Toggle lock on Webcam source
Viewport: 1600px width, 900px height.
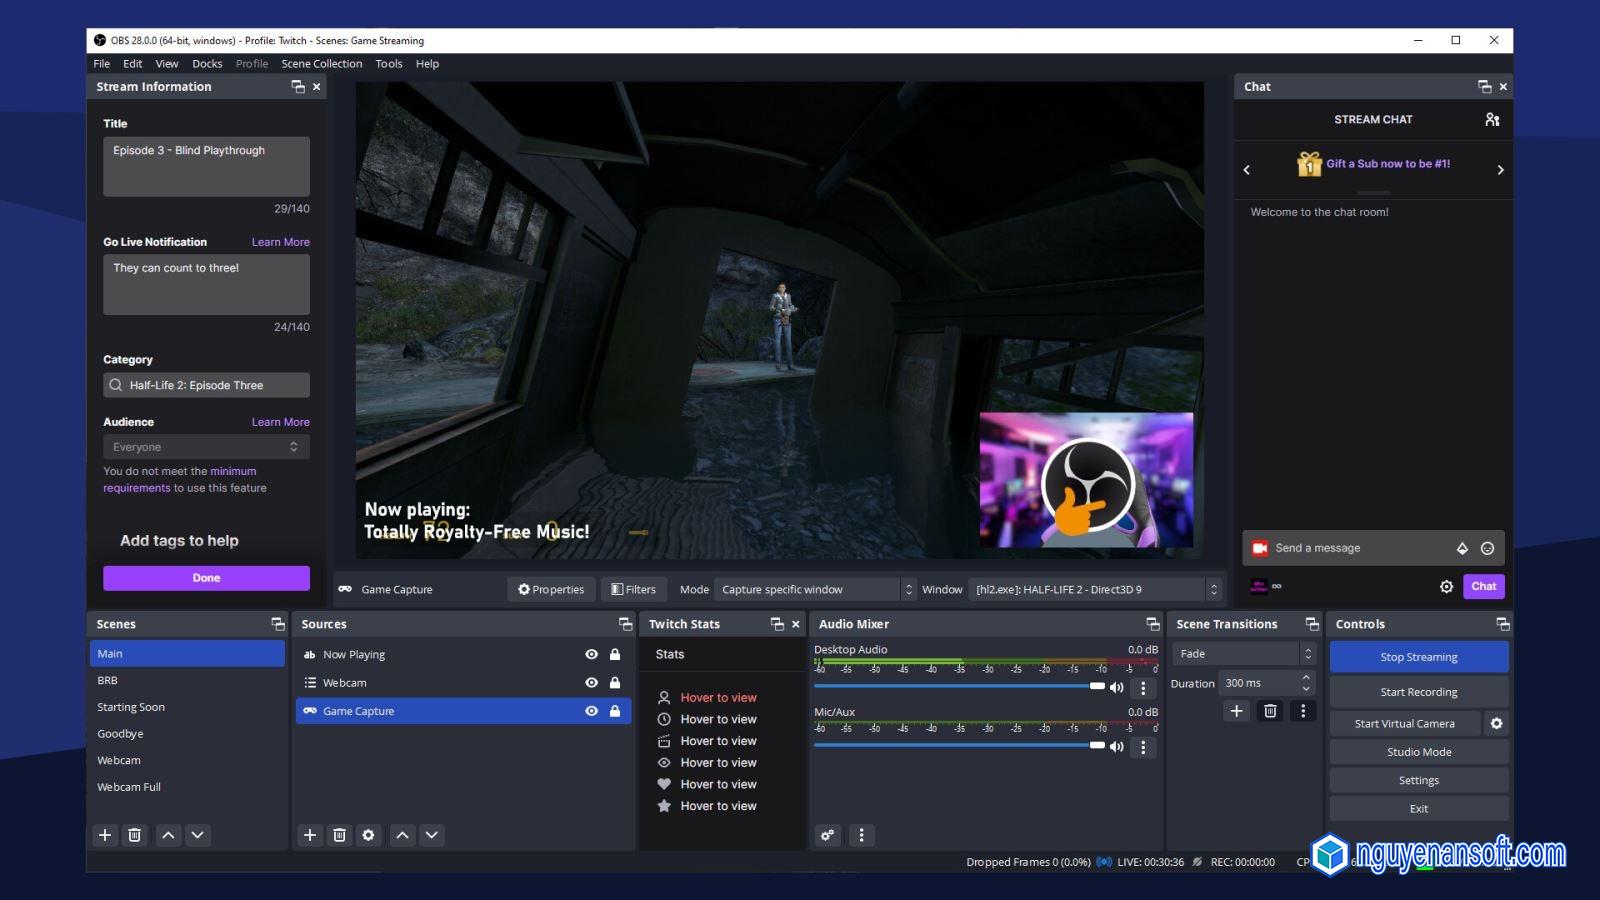(x=616, y=683)
